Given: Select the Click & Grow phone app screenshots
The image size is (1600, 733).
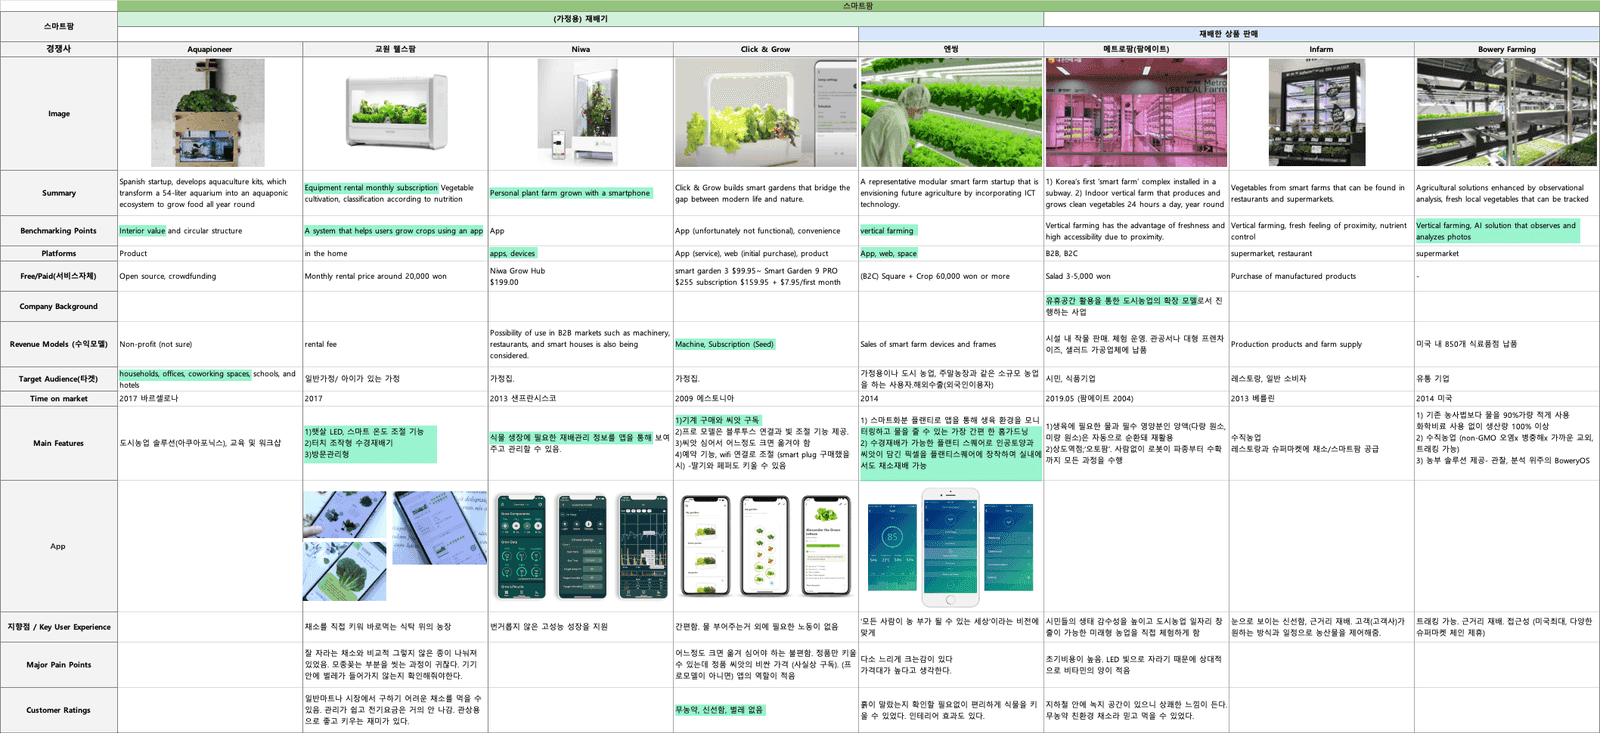Looking at the screenshot, I should (767, 546).
